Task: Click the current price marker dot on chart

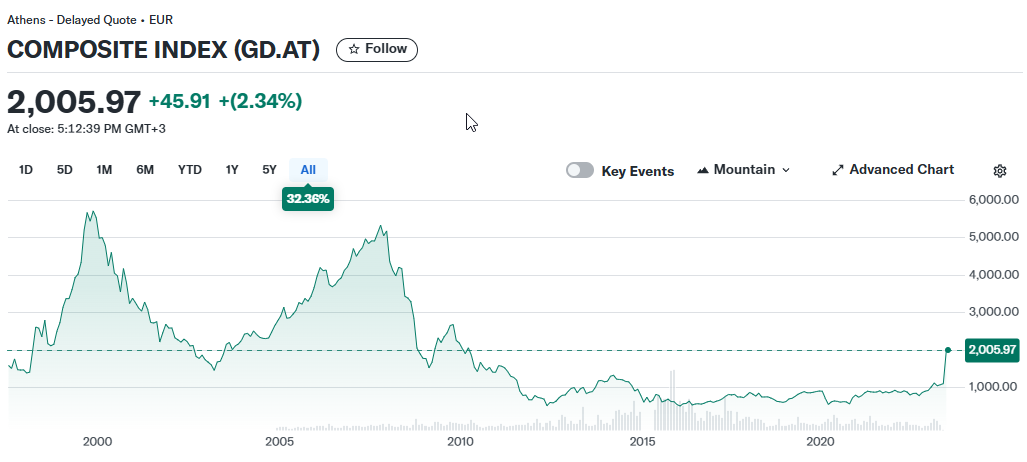Action: [x=947, y=350]
